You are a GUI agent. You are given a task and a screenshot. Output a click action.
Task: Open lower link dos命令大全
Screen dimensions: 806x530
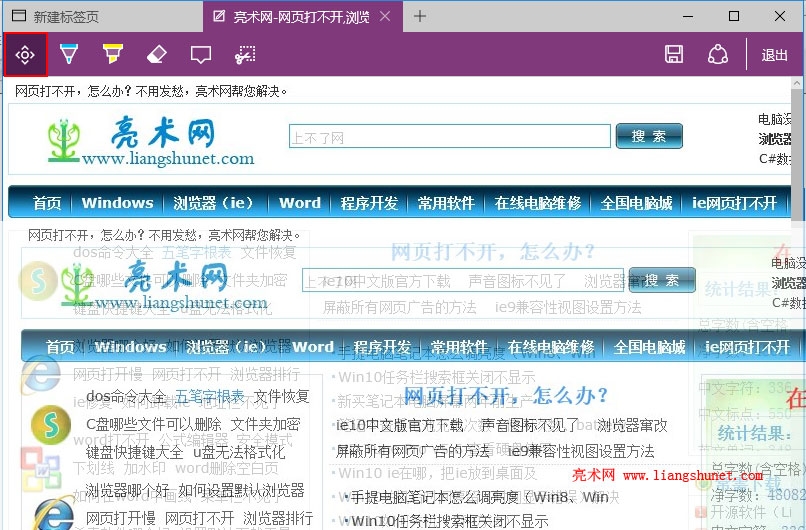(x=126, y=396)
